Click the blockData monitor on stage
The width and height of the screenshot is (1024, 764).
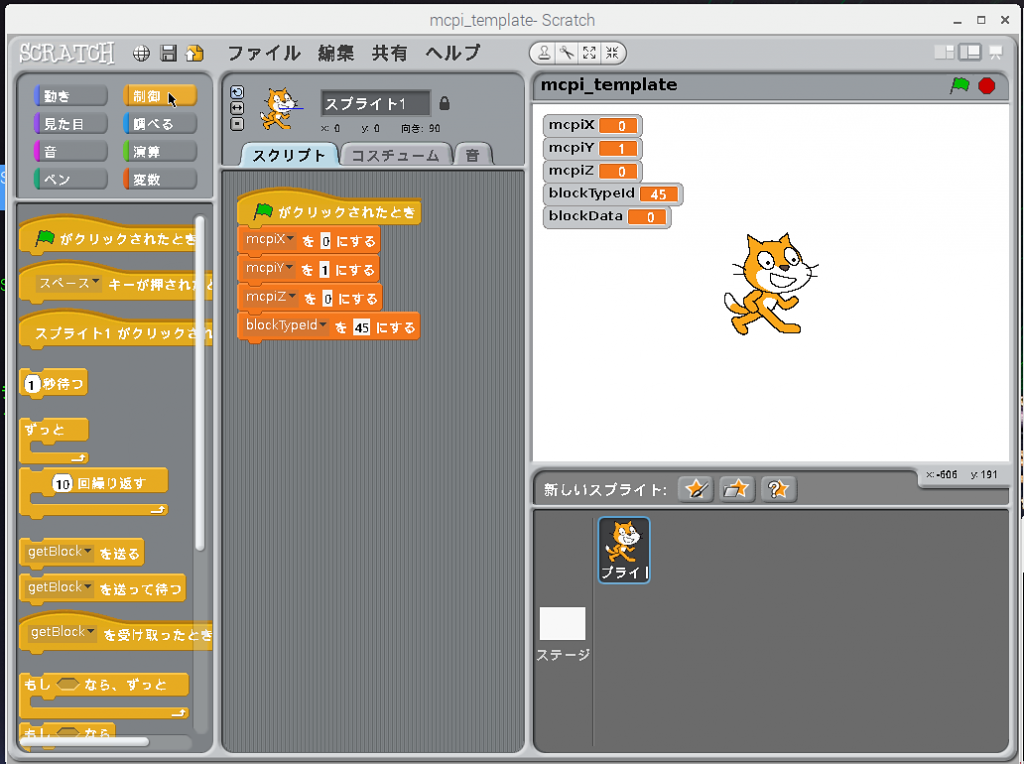pos(607,216)
